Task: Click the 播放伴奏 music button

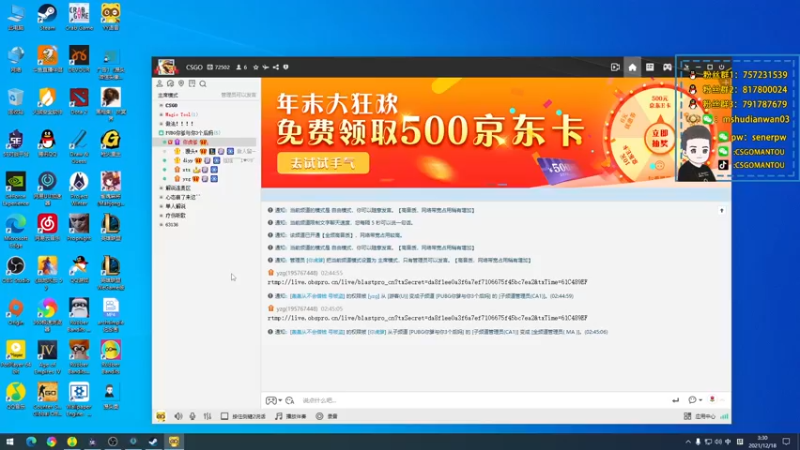Action: pos(290,416)
